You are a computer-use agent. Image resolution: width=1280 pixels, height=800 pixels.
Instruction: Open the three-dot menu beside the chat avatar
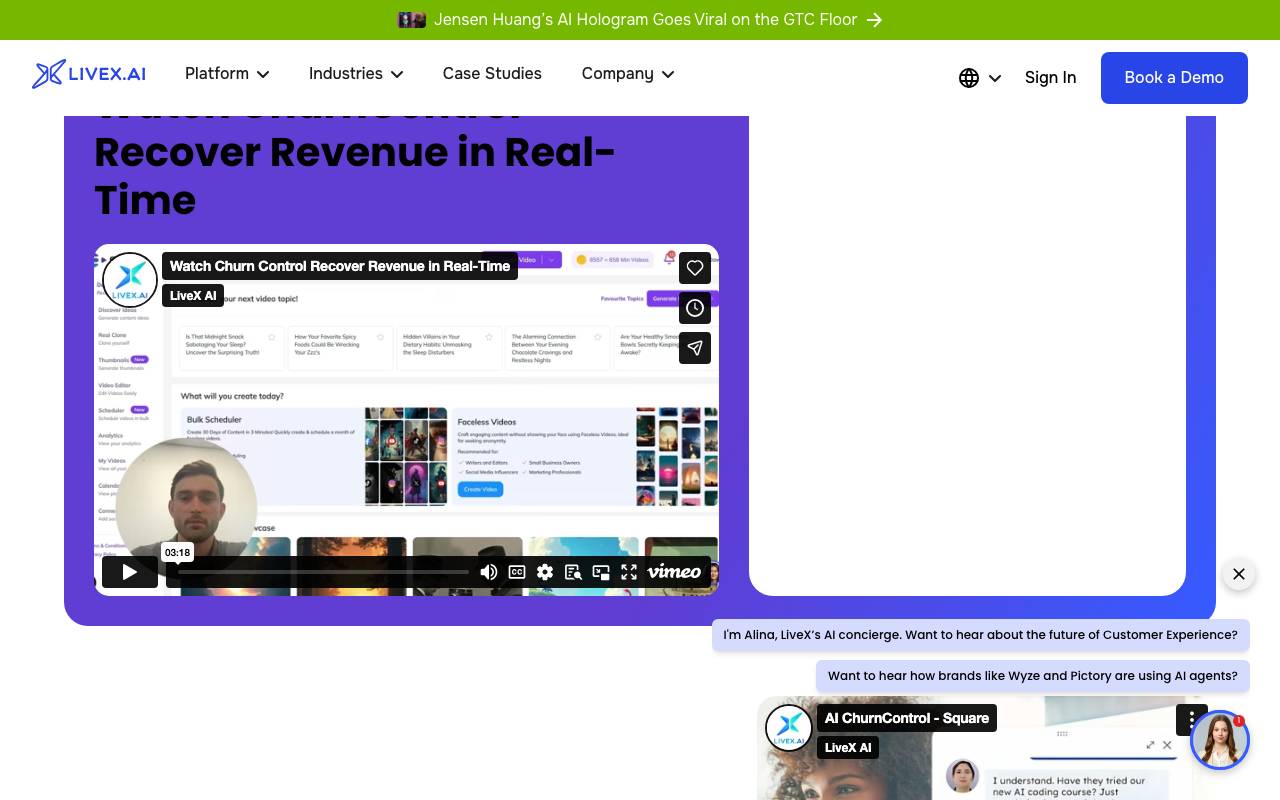pyautogui.click(x=1191, y=720)
